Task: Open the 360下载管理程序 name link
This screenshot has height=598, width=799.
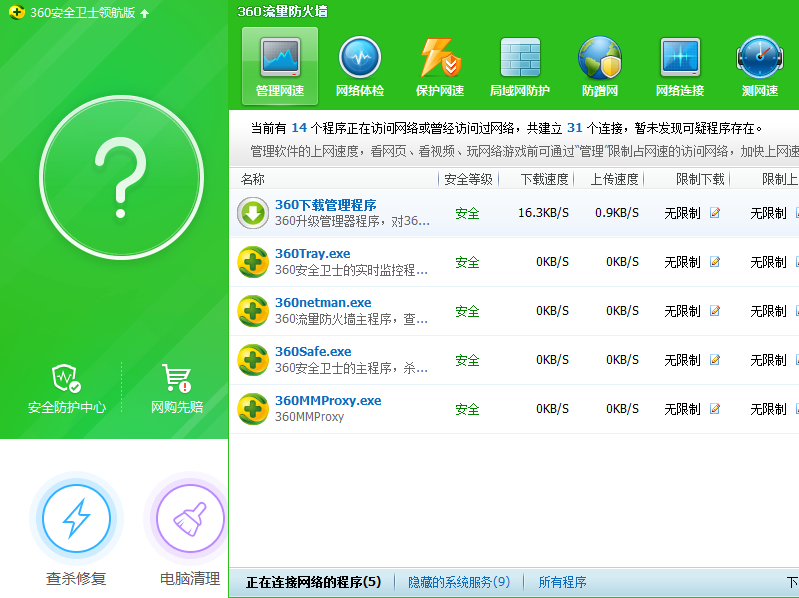Action: click(326, 205)
